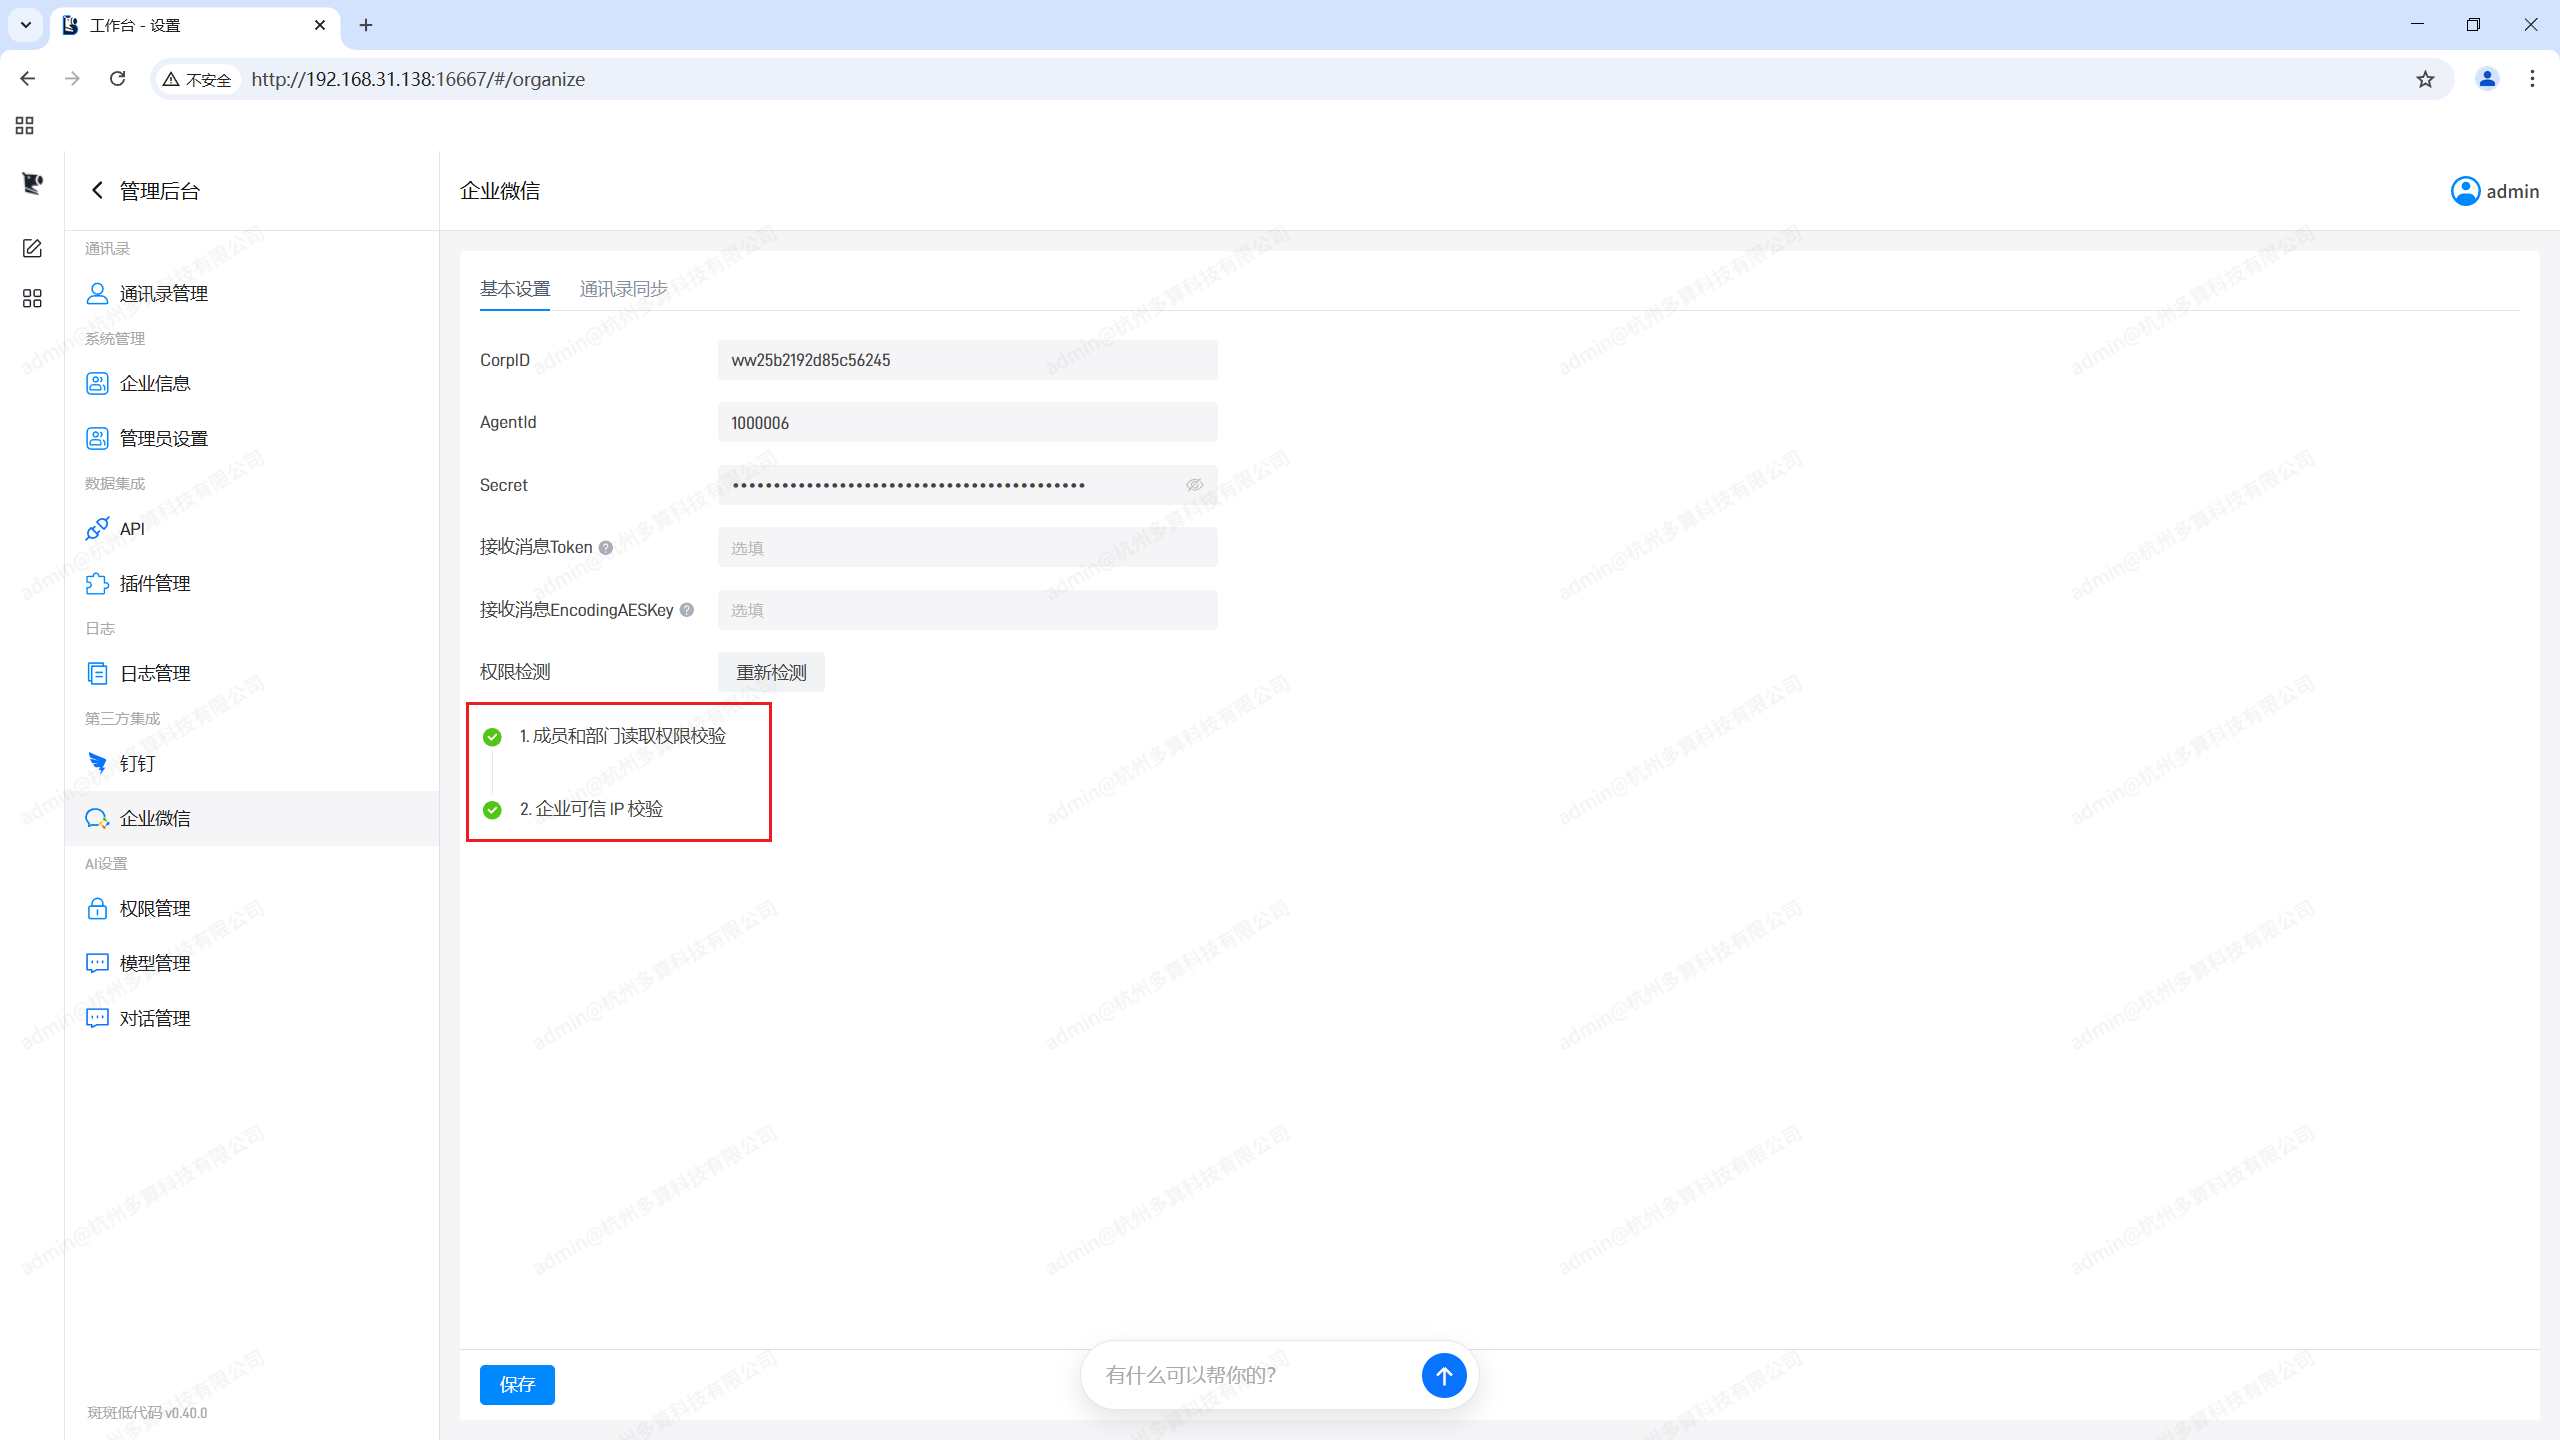Click the 有什么可以帮你的? chat input
The image size is (2560, 1440).
[1254, 1375]
